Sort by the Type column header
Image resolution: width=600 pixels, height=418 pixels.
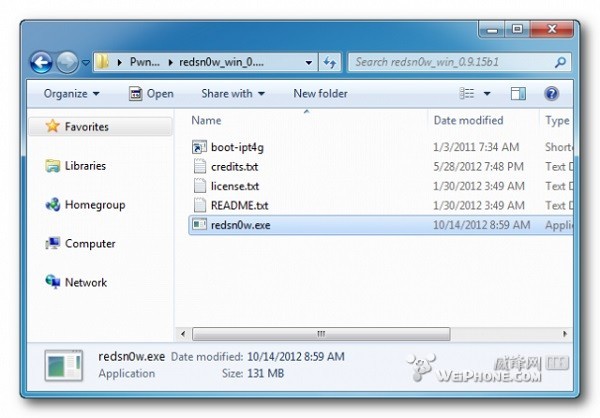coord(557,121)
